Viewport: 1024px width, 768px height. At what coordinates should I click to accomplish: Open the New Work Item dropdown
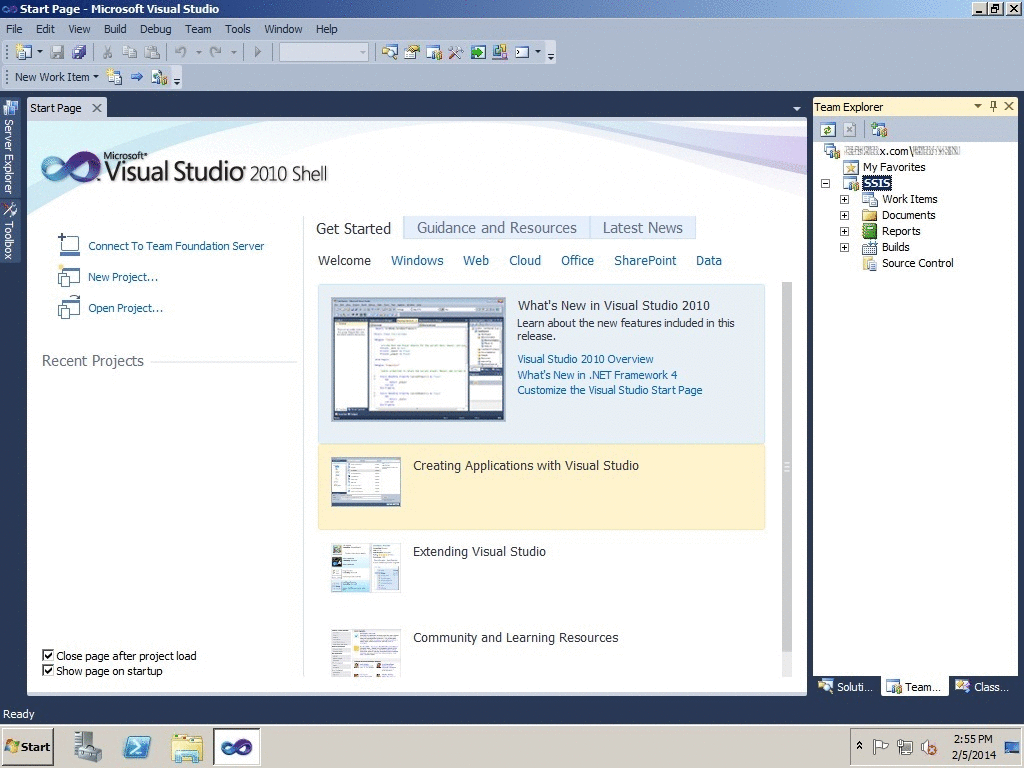point(57,77)
